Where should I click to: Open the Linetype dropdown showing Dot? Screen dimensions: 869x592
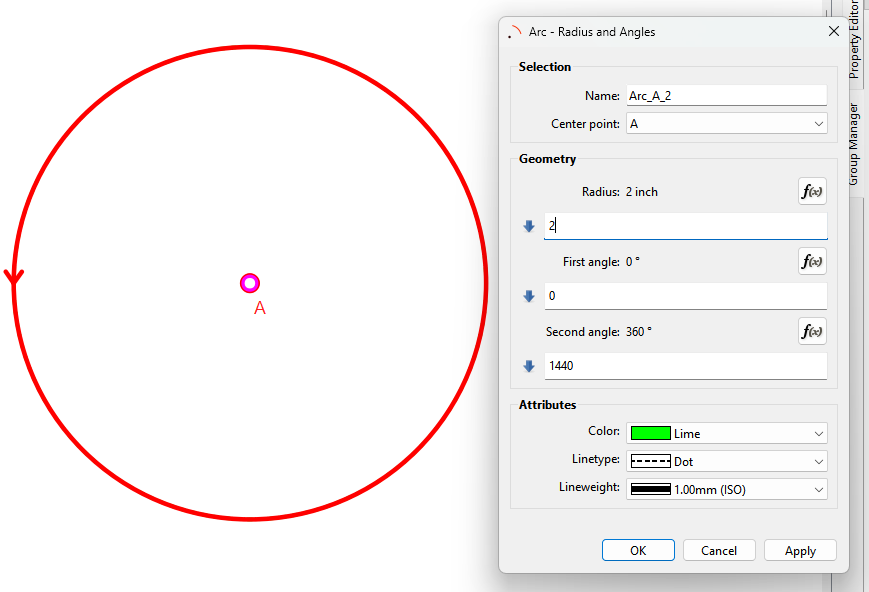point(727,461)
